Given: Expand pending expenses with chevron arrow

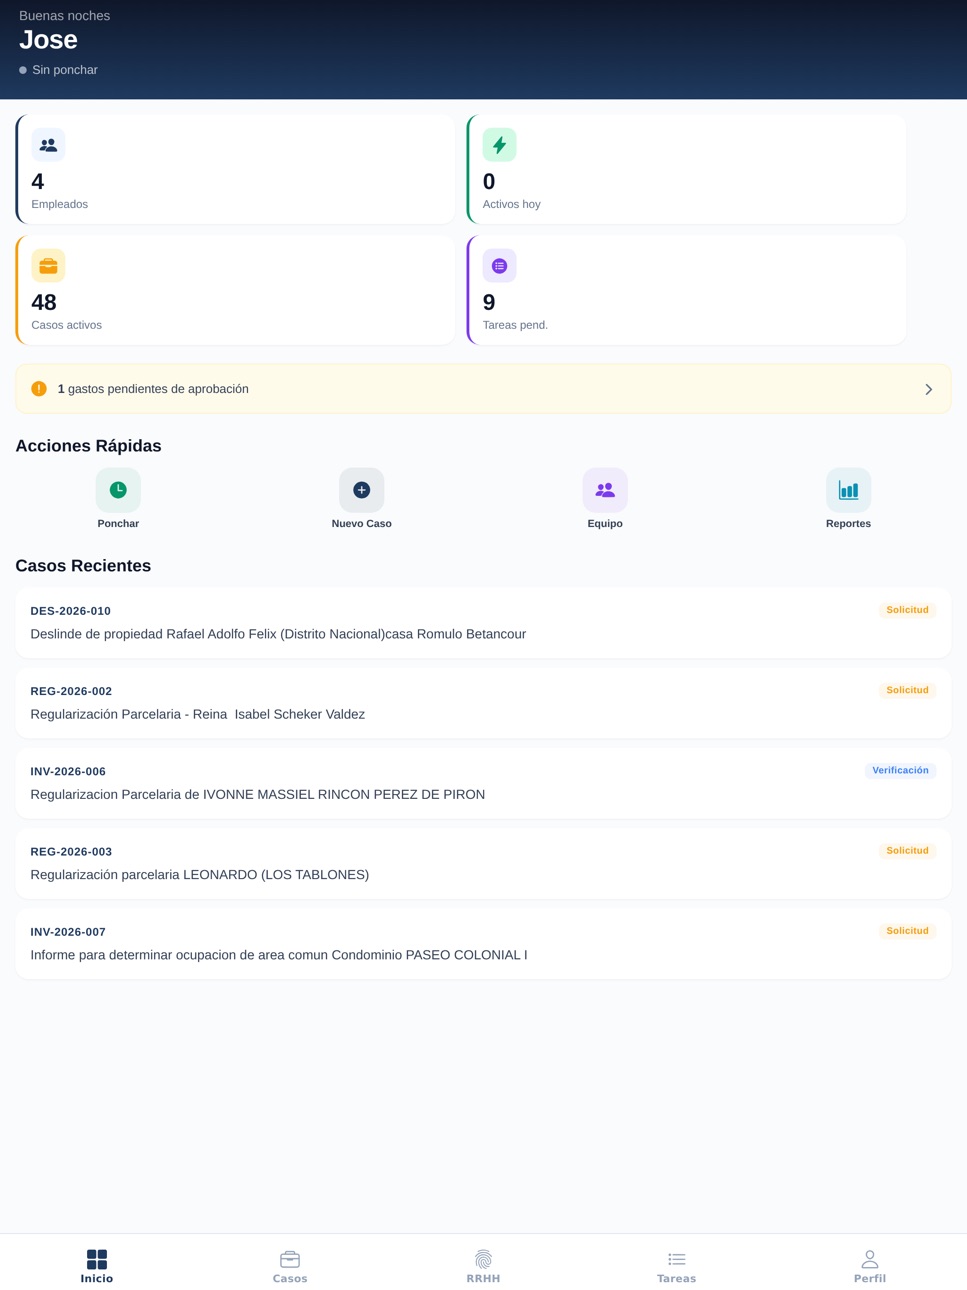Looking at the screenshot, I should coord(929,389).
